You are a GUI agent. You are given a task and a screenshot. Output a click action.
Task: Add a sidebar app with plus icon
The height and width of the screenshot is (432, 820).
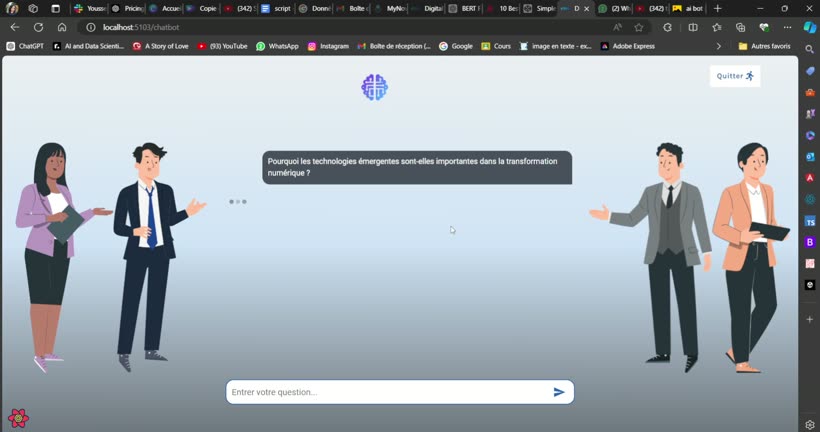[810, 319]
